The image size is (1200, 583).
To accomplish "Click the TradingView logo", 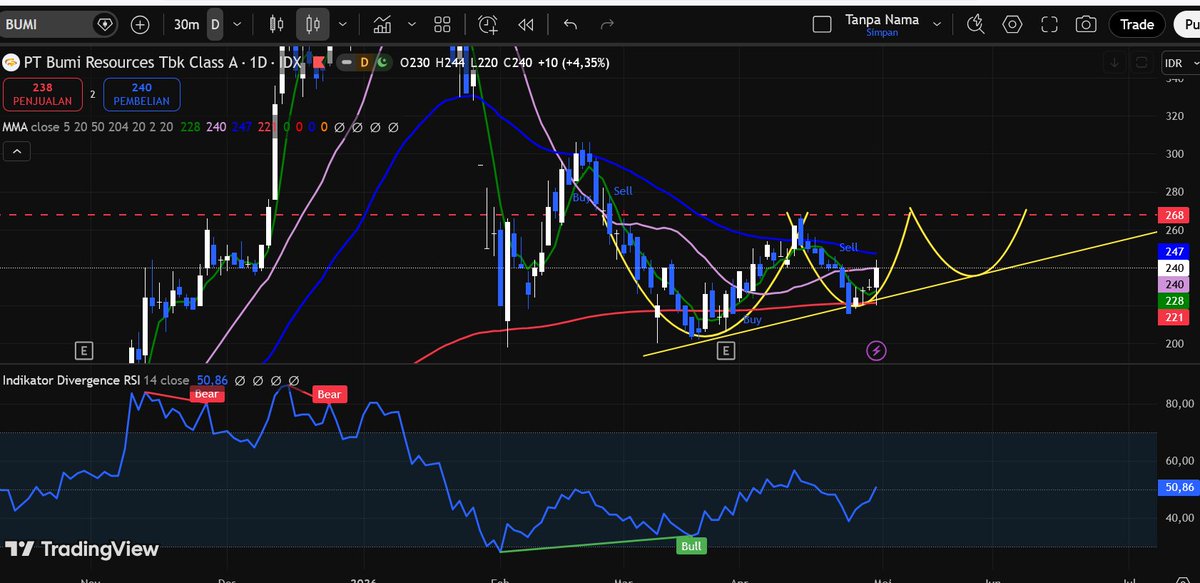I will coord(82,549).
